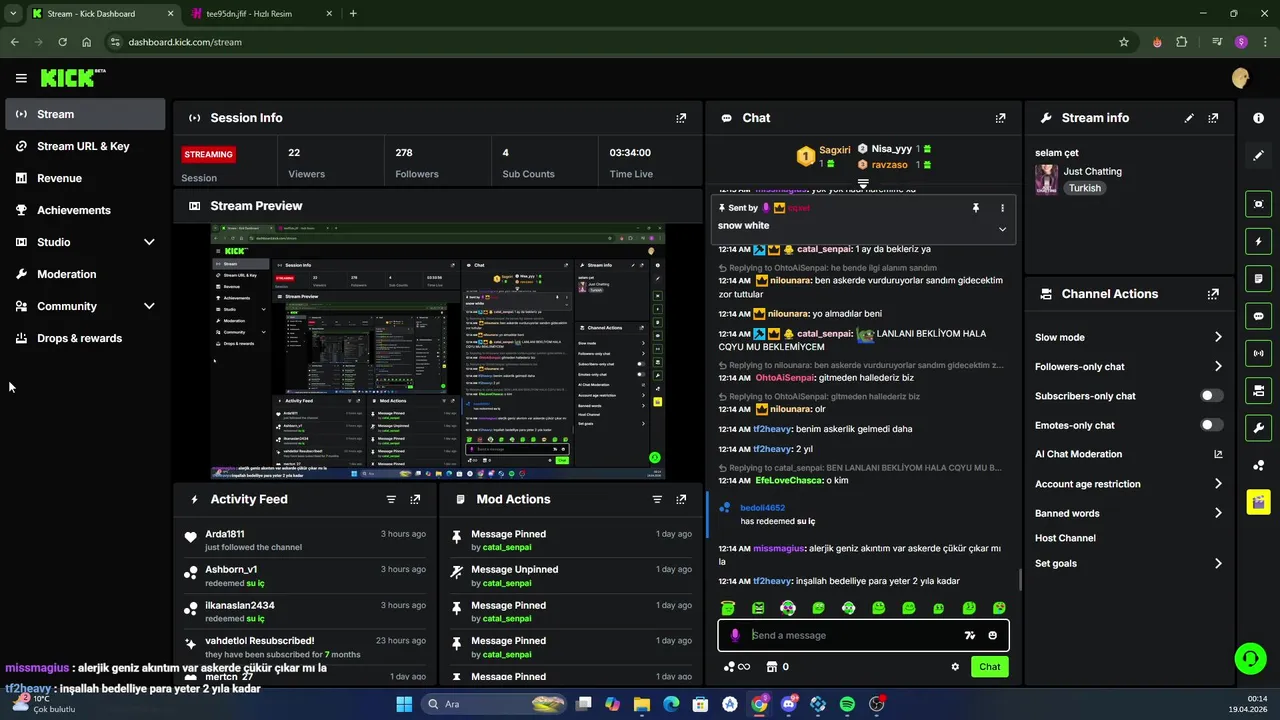Click the purple microphone icon in chat box
Viewport: 1280px width, 720px height.
click(x=735, y=635)
